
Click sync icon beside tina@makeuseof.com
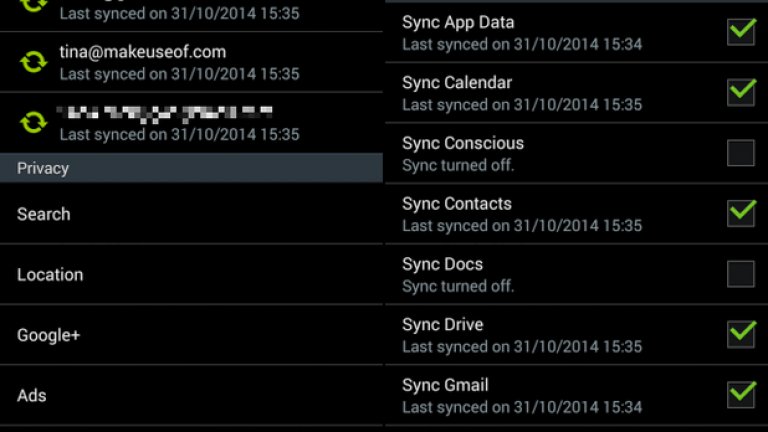tap(34, 62)
